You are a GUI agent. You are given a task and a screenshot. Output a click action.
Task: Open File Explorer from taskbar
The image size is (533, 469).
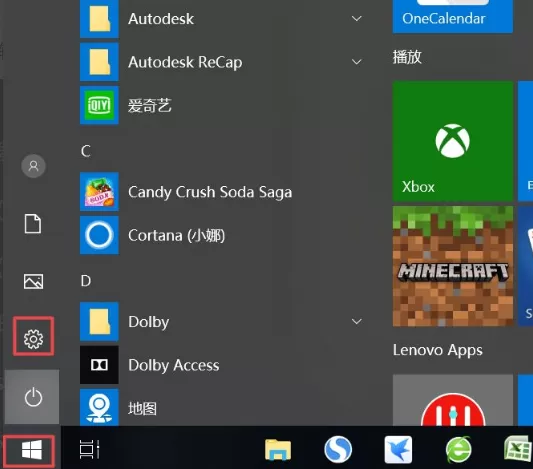278,450
